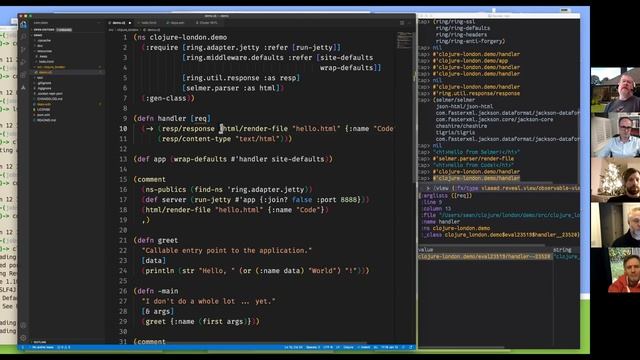Switch to the demo.clj editor tab
Image resolution: width=640 pixels, height=360 pixels.
pos(120,23)
